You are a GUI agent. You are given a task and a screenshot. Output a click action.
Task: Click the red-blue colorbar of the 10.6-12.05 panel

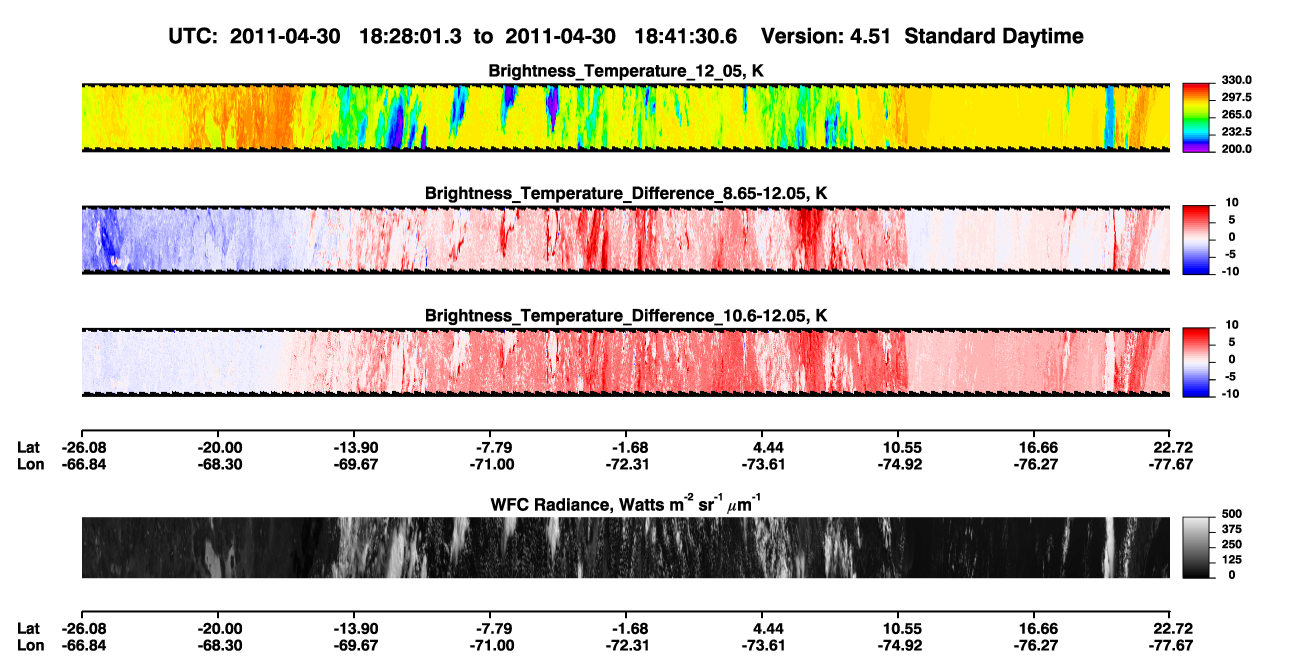point(1197,362)
